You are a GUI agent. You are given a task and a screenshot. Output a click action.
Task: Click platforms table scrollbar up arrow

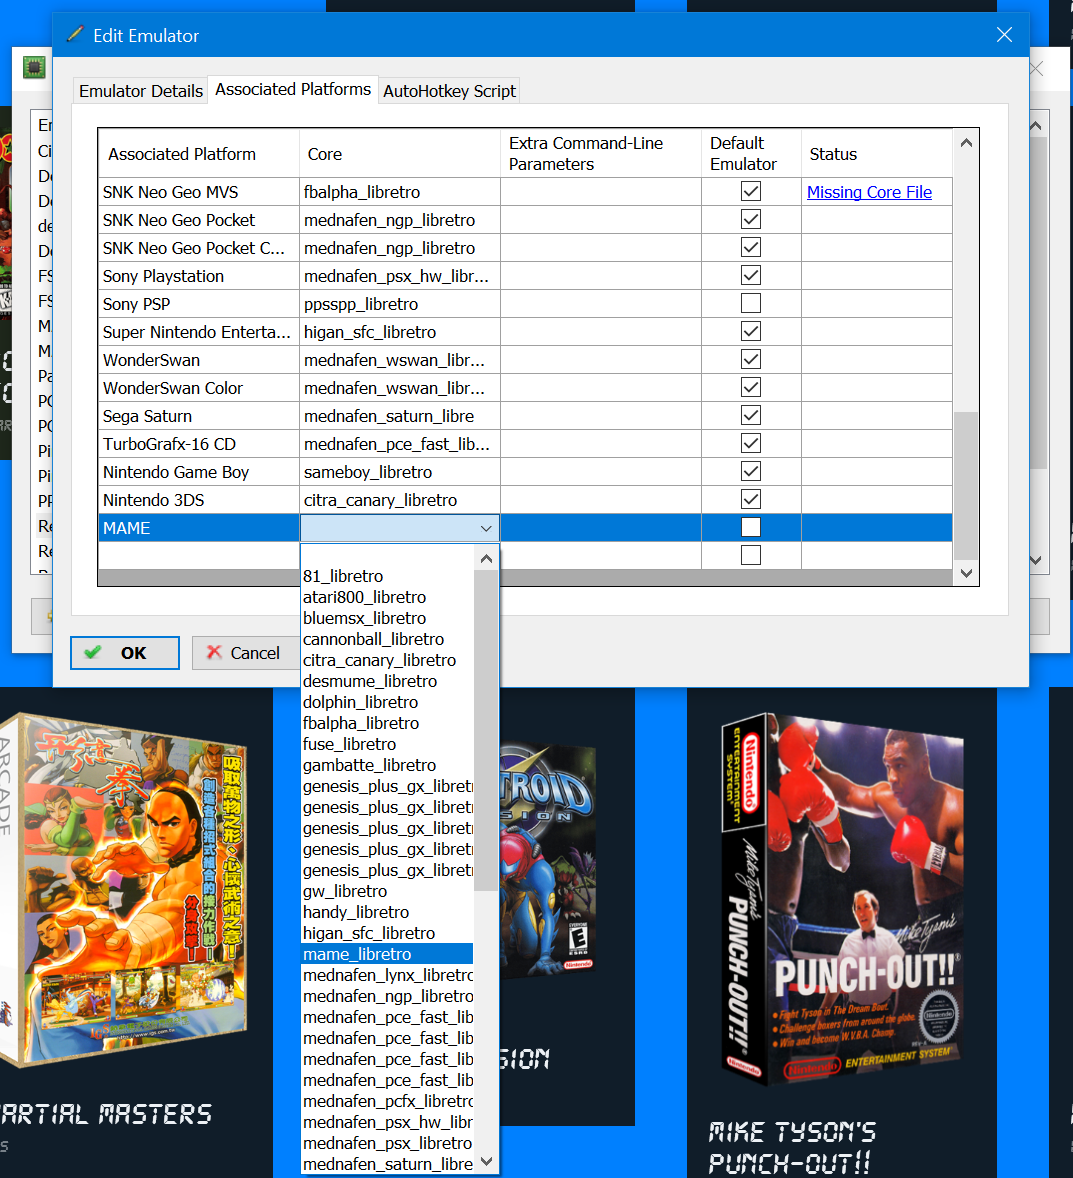[966, 143]
